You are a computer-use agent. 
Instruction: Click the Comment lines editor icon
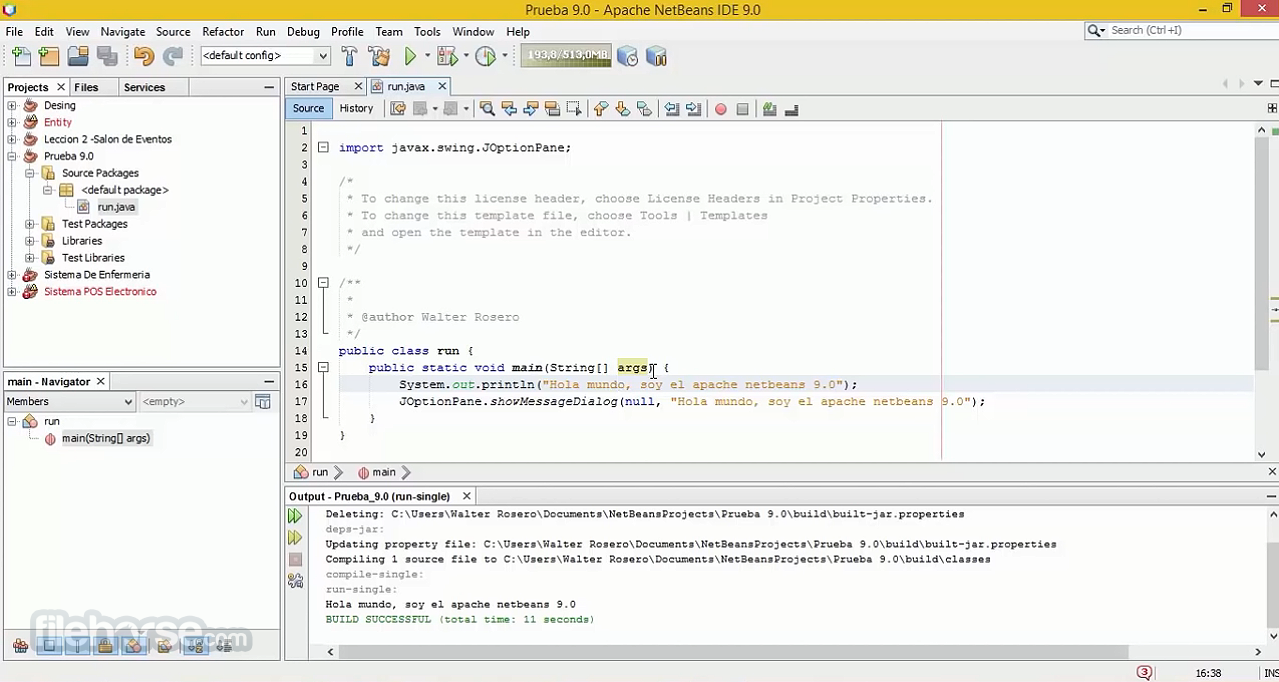pos(769,109)
